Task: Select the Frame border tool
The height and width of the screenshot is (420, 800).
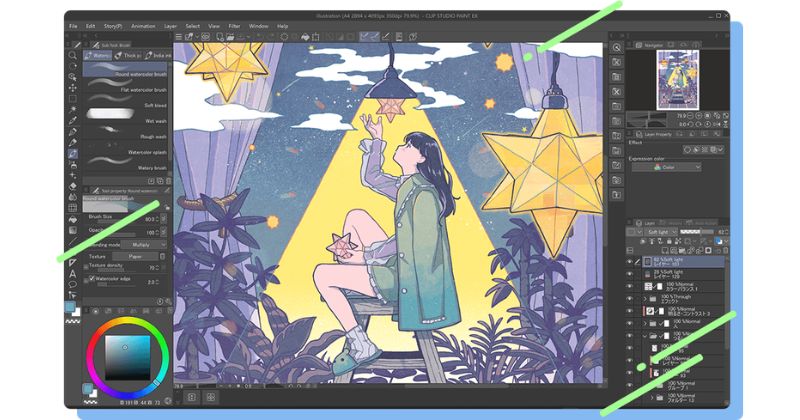Action: pos(72,263)
